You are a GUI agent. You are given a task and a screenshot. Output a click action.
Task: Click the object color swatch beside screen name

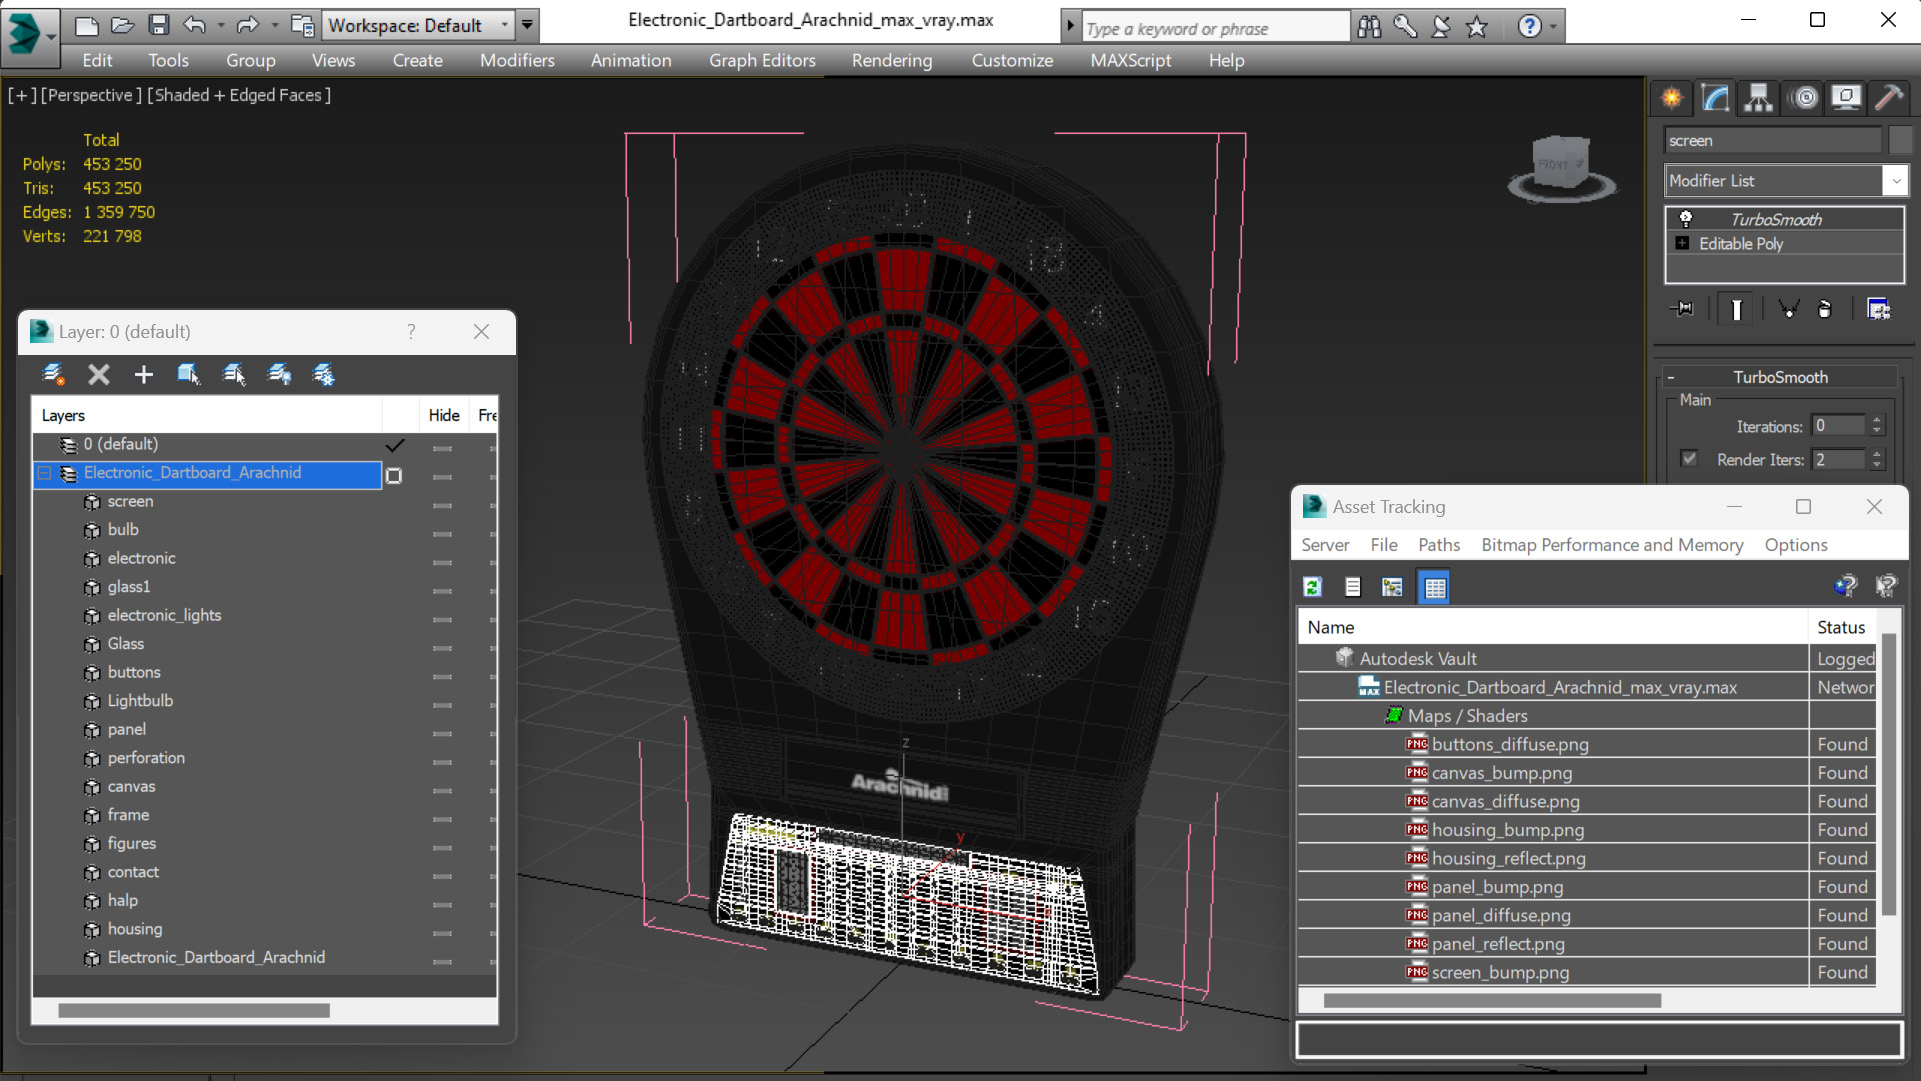[x=1899, y=141]
